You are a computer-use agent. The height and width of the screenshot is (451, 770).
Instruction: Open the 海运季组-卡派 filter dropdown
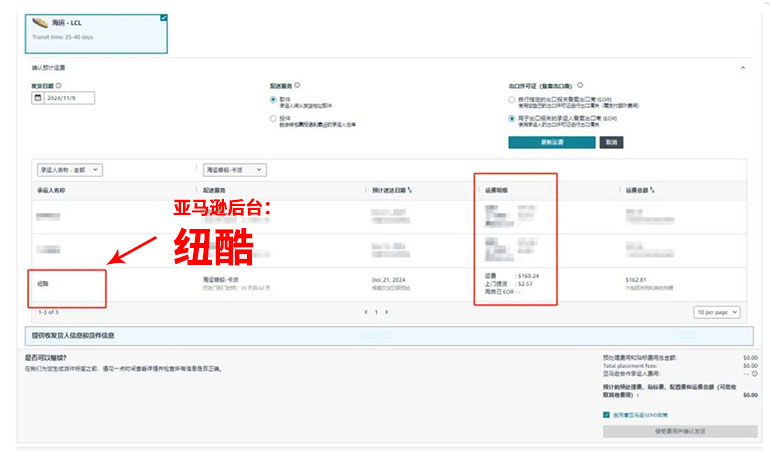click(235, 170)
